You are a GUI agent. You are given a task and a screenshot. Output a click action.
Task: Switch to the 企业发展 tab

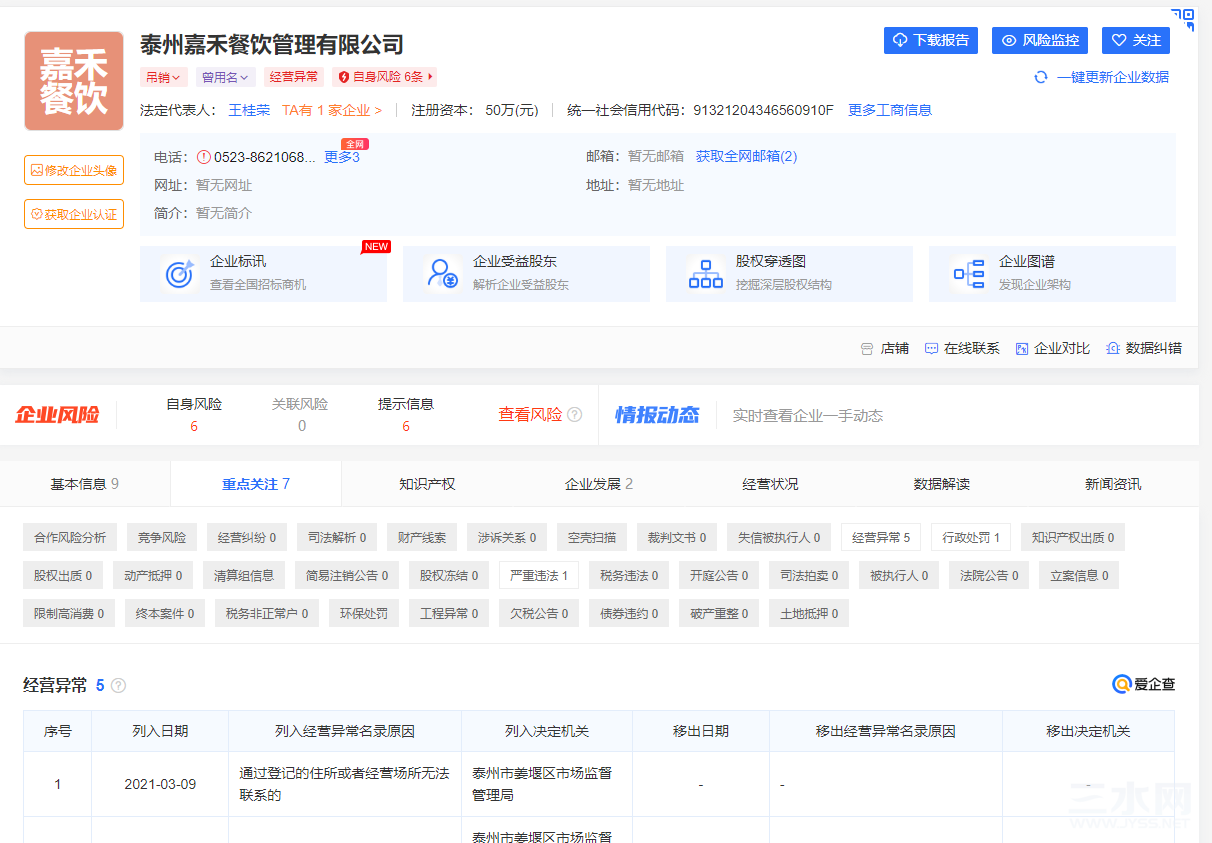[599, 484]
